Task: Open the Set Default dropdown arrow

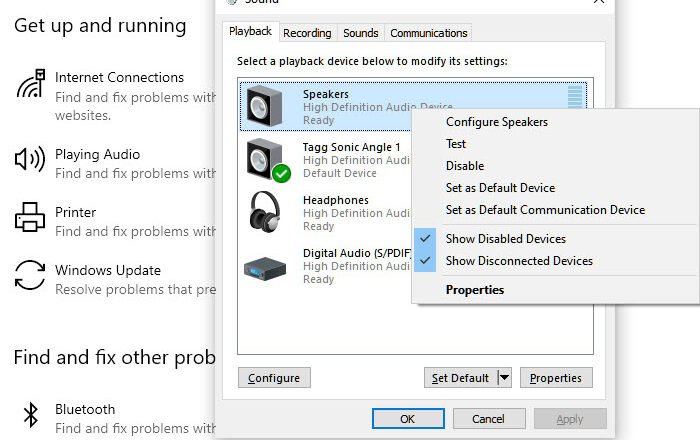Action: pyautogui.click(x=504, y=378)
